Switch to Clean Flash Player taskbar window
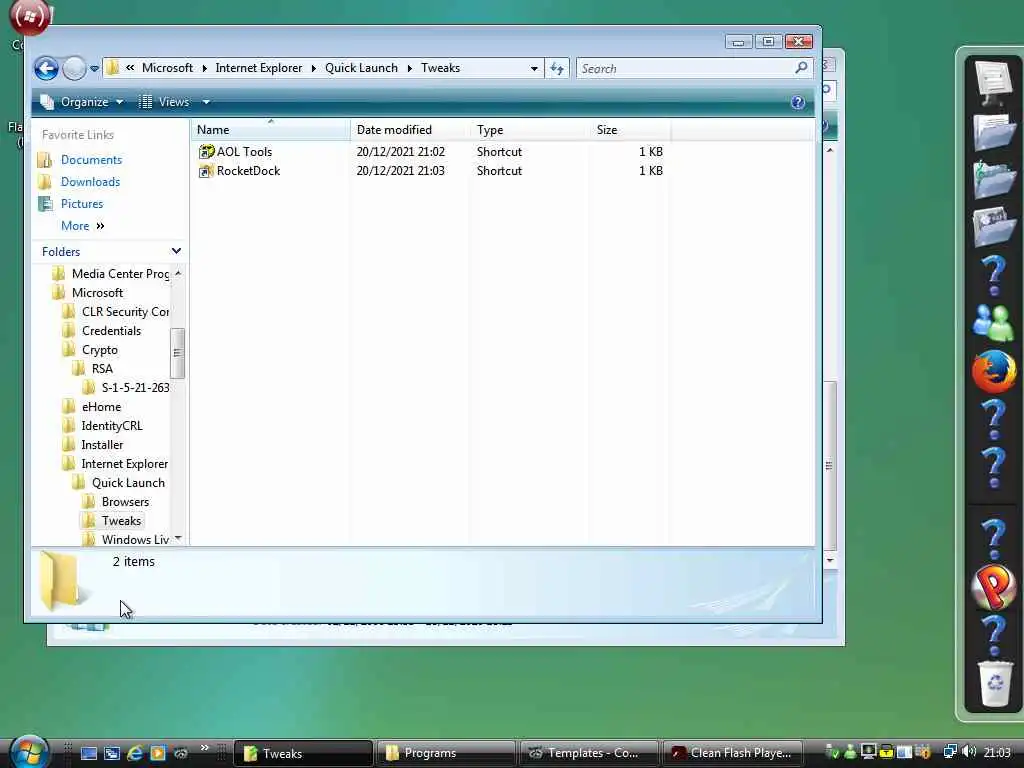 pyautogui.click(x=731, y=753)
